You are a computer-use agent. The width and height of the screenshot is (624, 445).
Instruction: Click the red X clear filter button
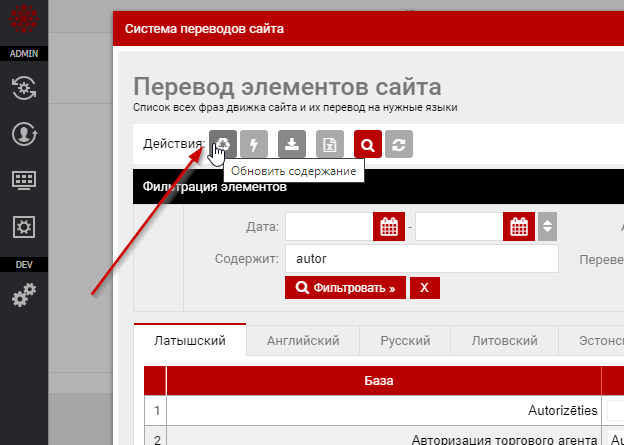[x=424, y=288]
